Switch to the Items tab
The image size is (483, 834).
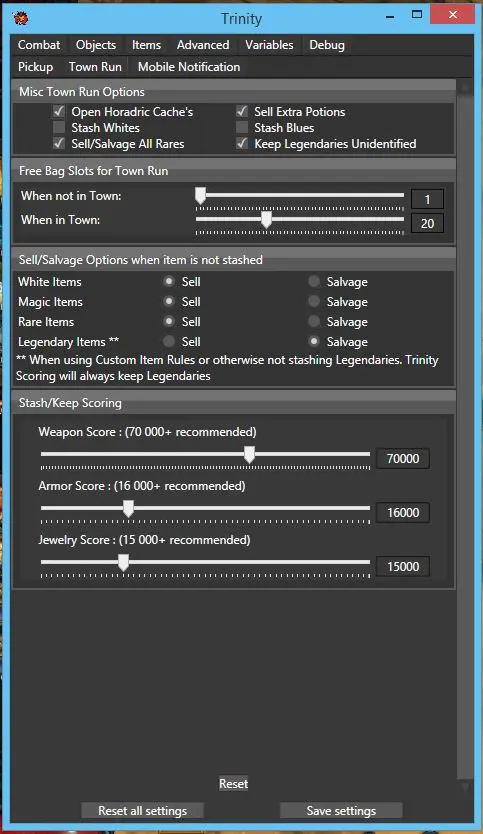click(x=146, y=45)
